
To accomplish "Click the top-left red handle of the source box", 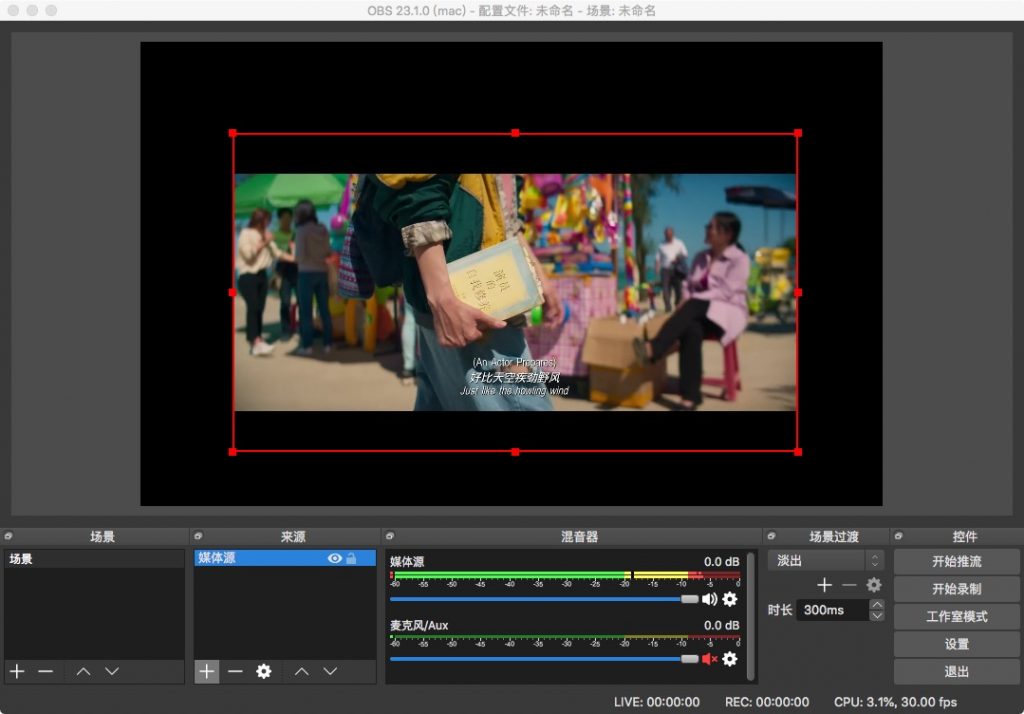I will [x=232, y=133].
